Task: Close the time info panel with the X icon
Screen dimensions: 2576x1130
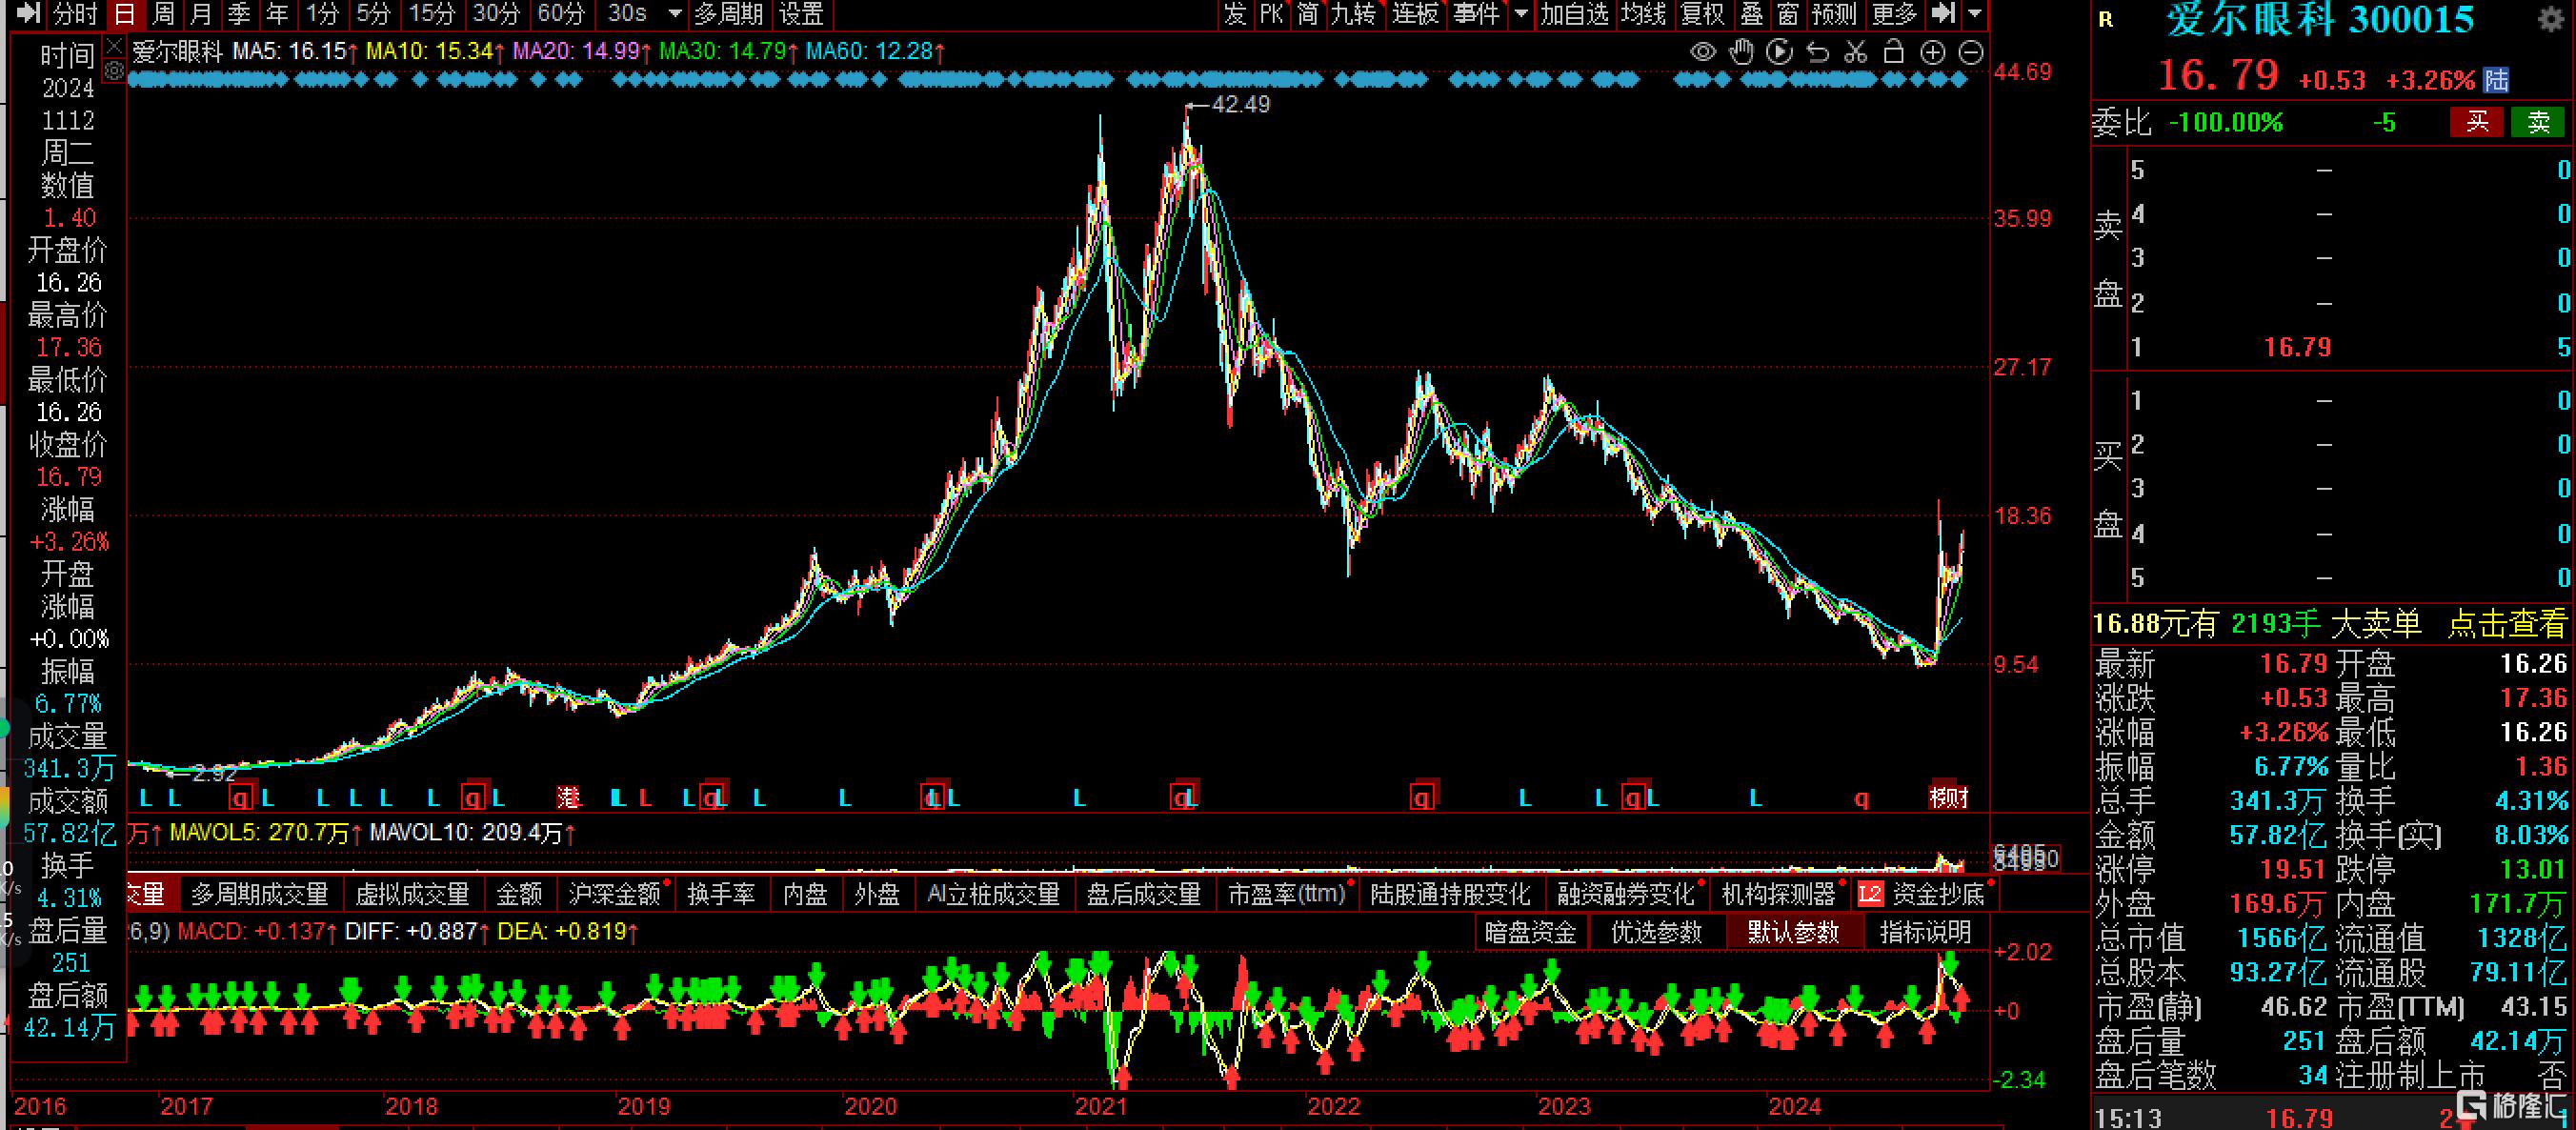Action: pyautogui.click(x=115, y=47)
